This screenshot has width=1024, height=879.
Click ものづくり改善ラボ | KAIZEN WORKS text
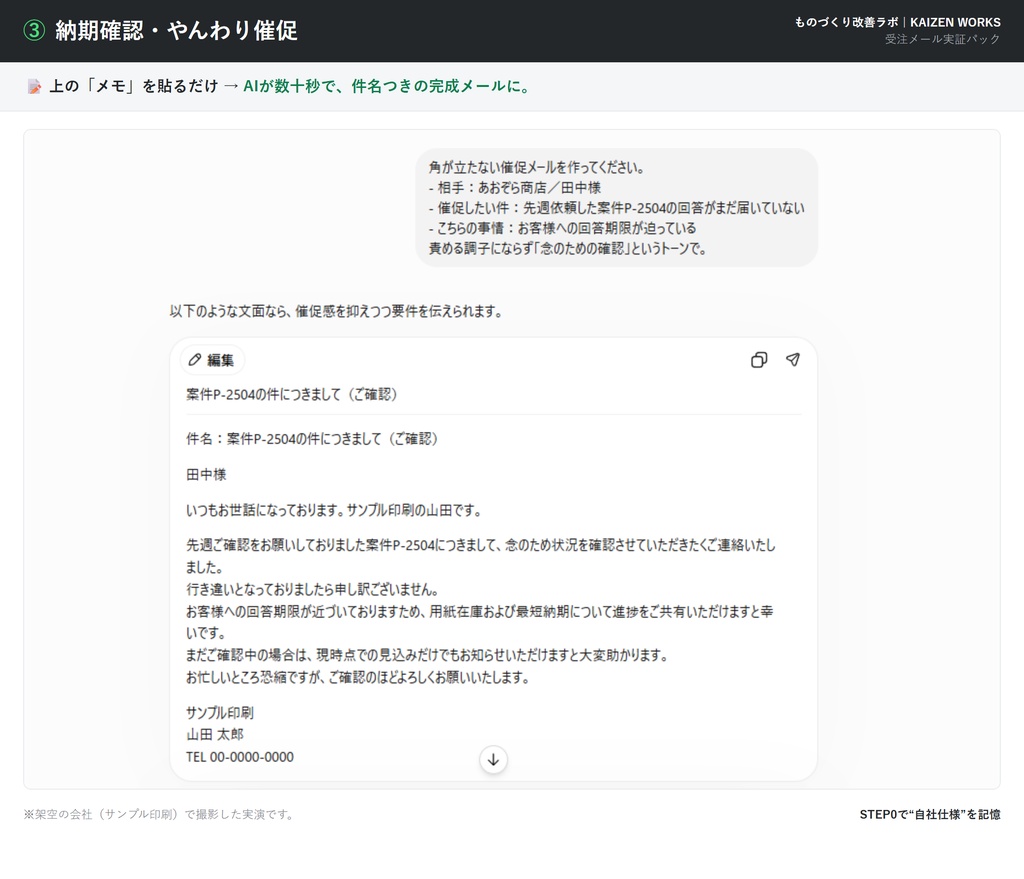click(x=897, y=22)
